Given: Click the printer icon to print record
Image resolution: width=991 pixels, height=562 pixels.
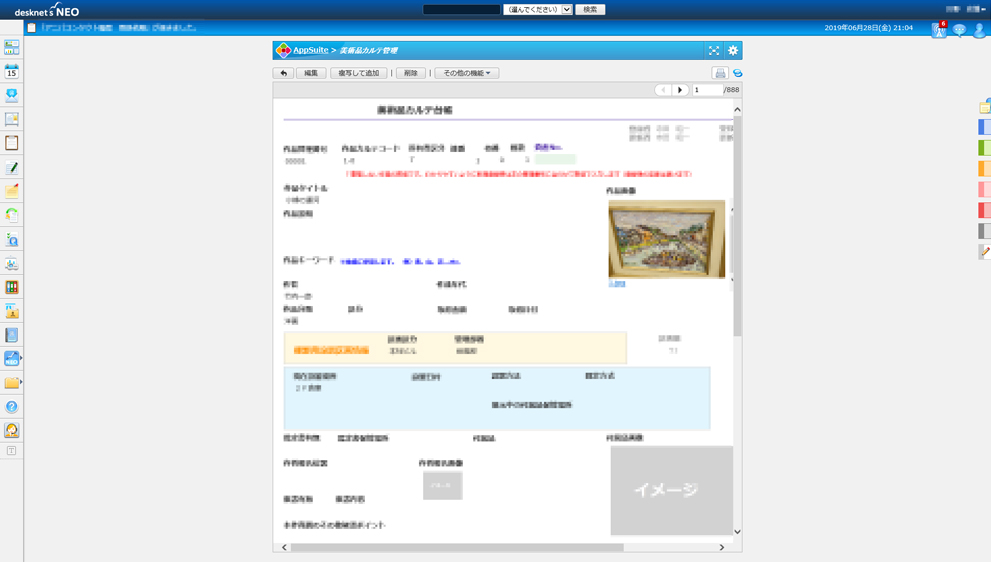Looking at the screenshot, I should point(719,73).
